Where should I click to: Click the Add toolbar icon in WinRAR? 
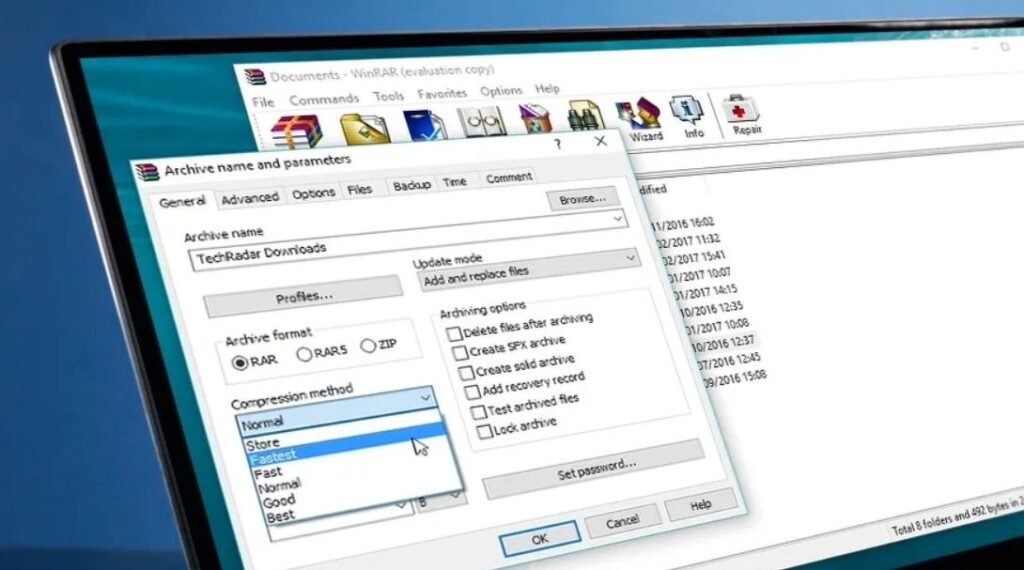[297, 131]
